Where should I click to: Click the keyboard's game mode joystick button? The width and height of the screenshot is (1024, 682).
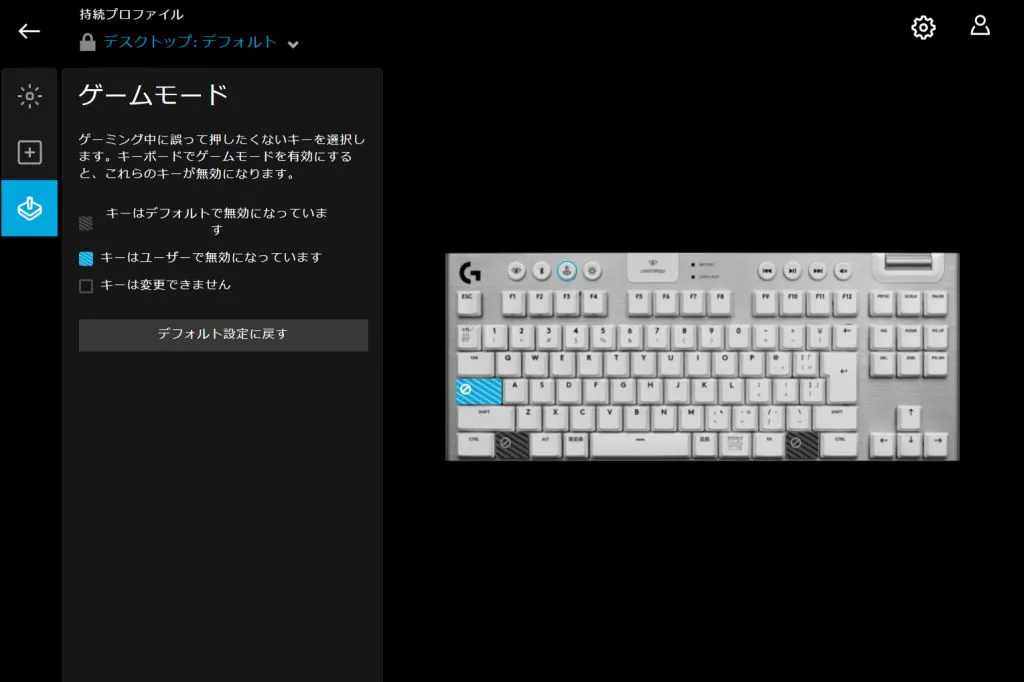[567, 270]
